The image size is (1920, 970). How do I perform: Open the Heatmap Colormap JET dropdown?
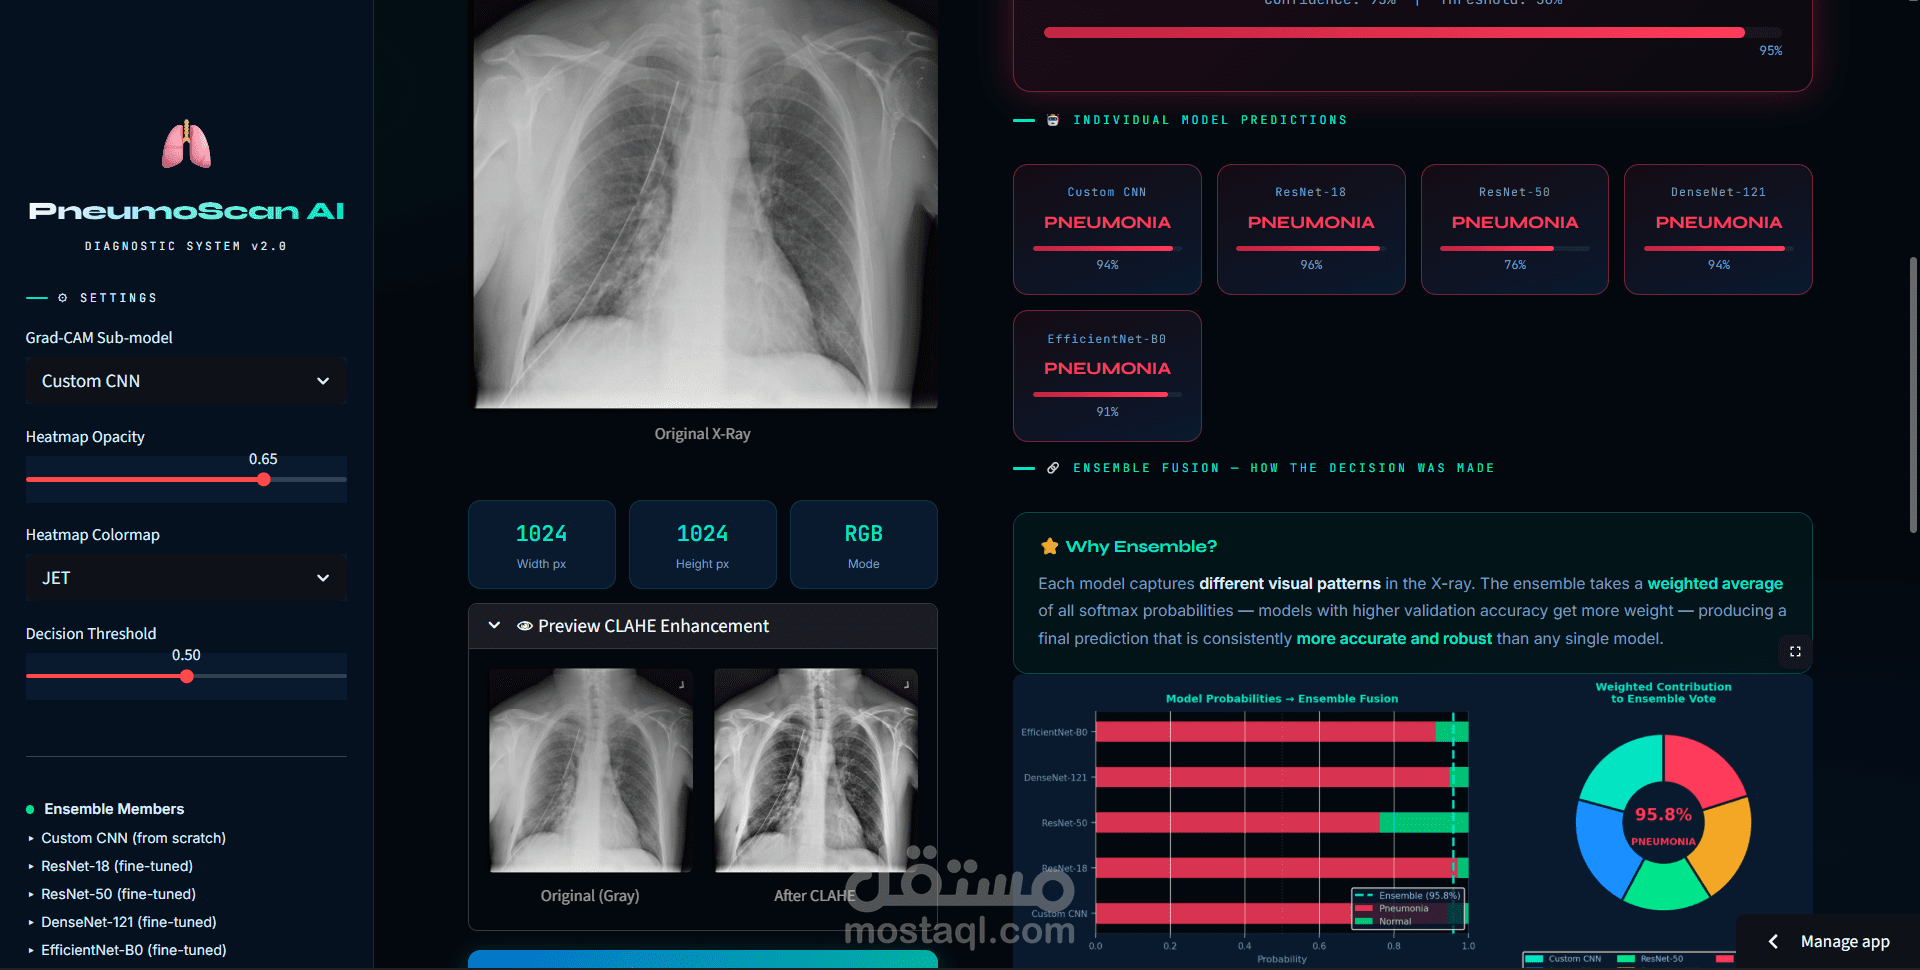186,578
